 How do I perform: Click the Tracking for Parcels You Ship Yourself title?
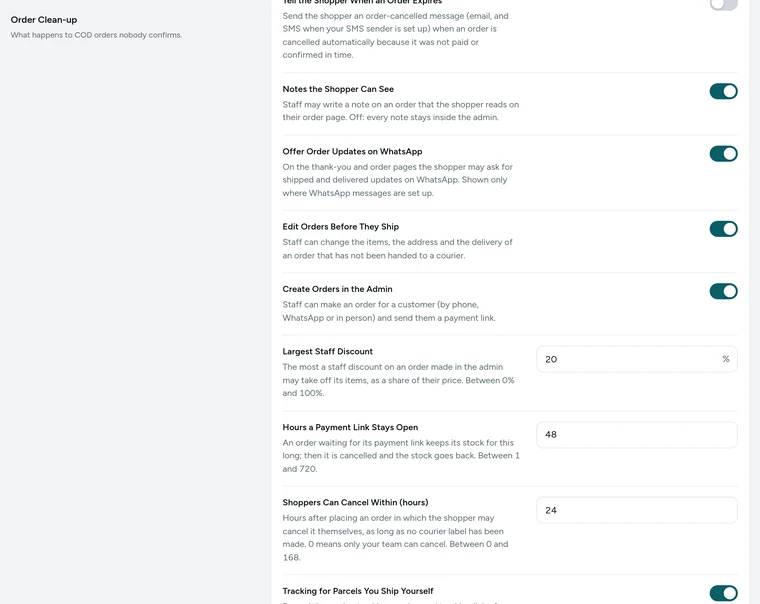358,591
